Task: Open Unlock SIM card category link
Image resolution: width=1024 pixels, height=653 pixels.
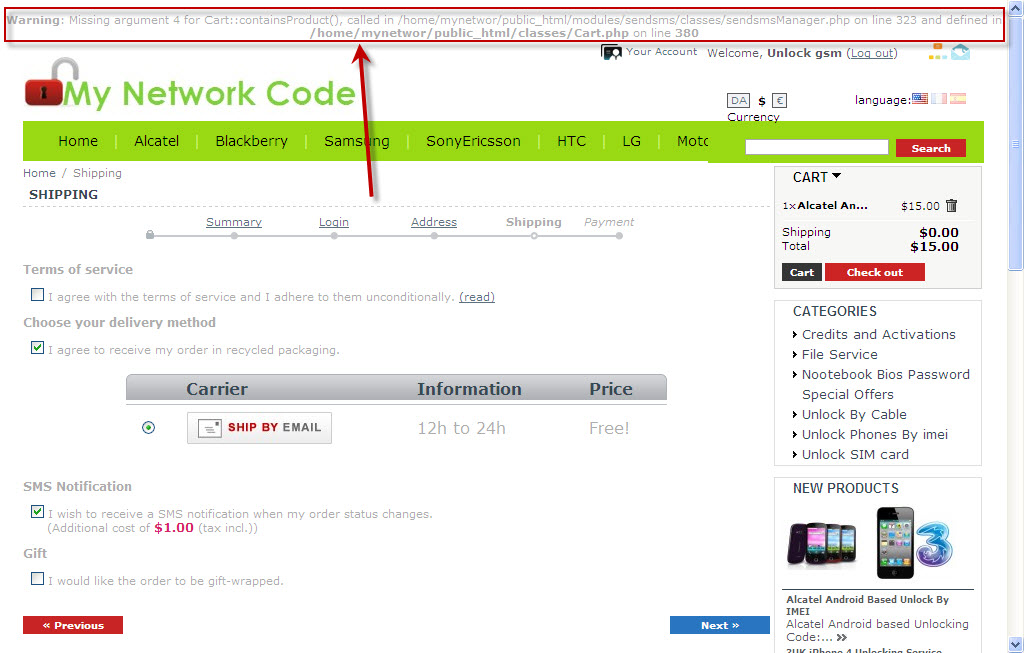Action: click(x=856, y=454)
